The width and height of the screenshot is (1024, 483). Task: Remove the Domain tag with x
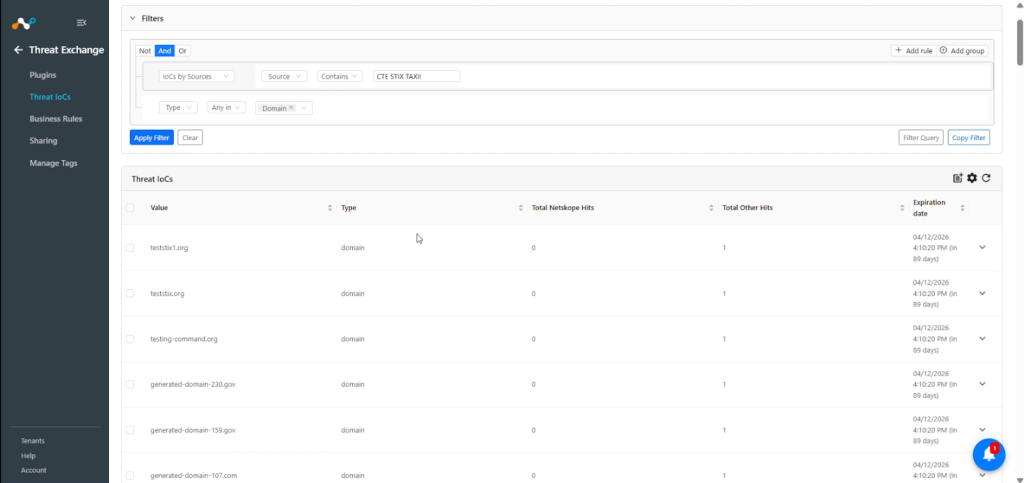(x=291, y=108)
